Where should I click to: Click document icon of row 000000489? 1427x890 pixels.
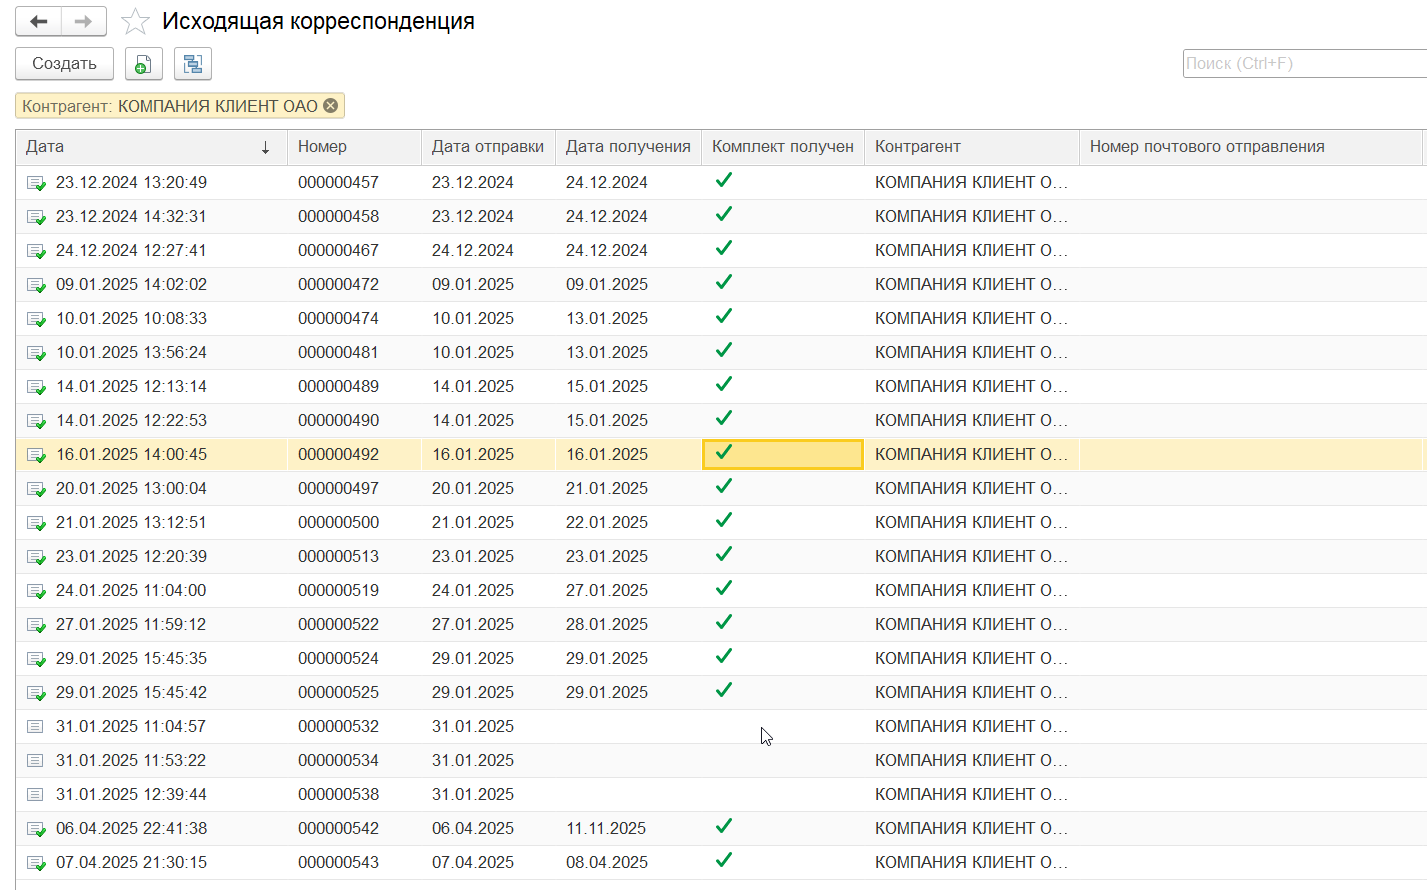pos(36,387)
